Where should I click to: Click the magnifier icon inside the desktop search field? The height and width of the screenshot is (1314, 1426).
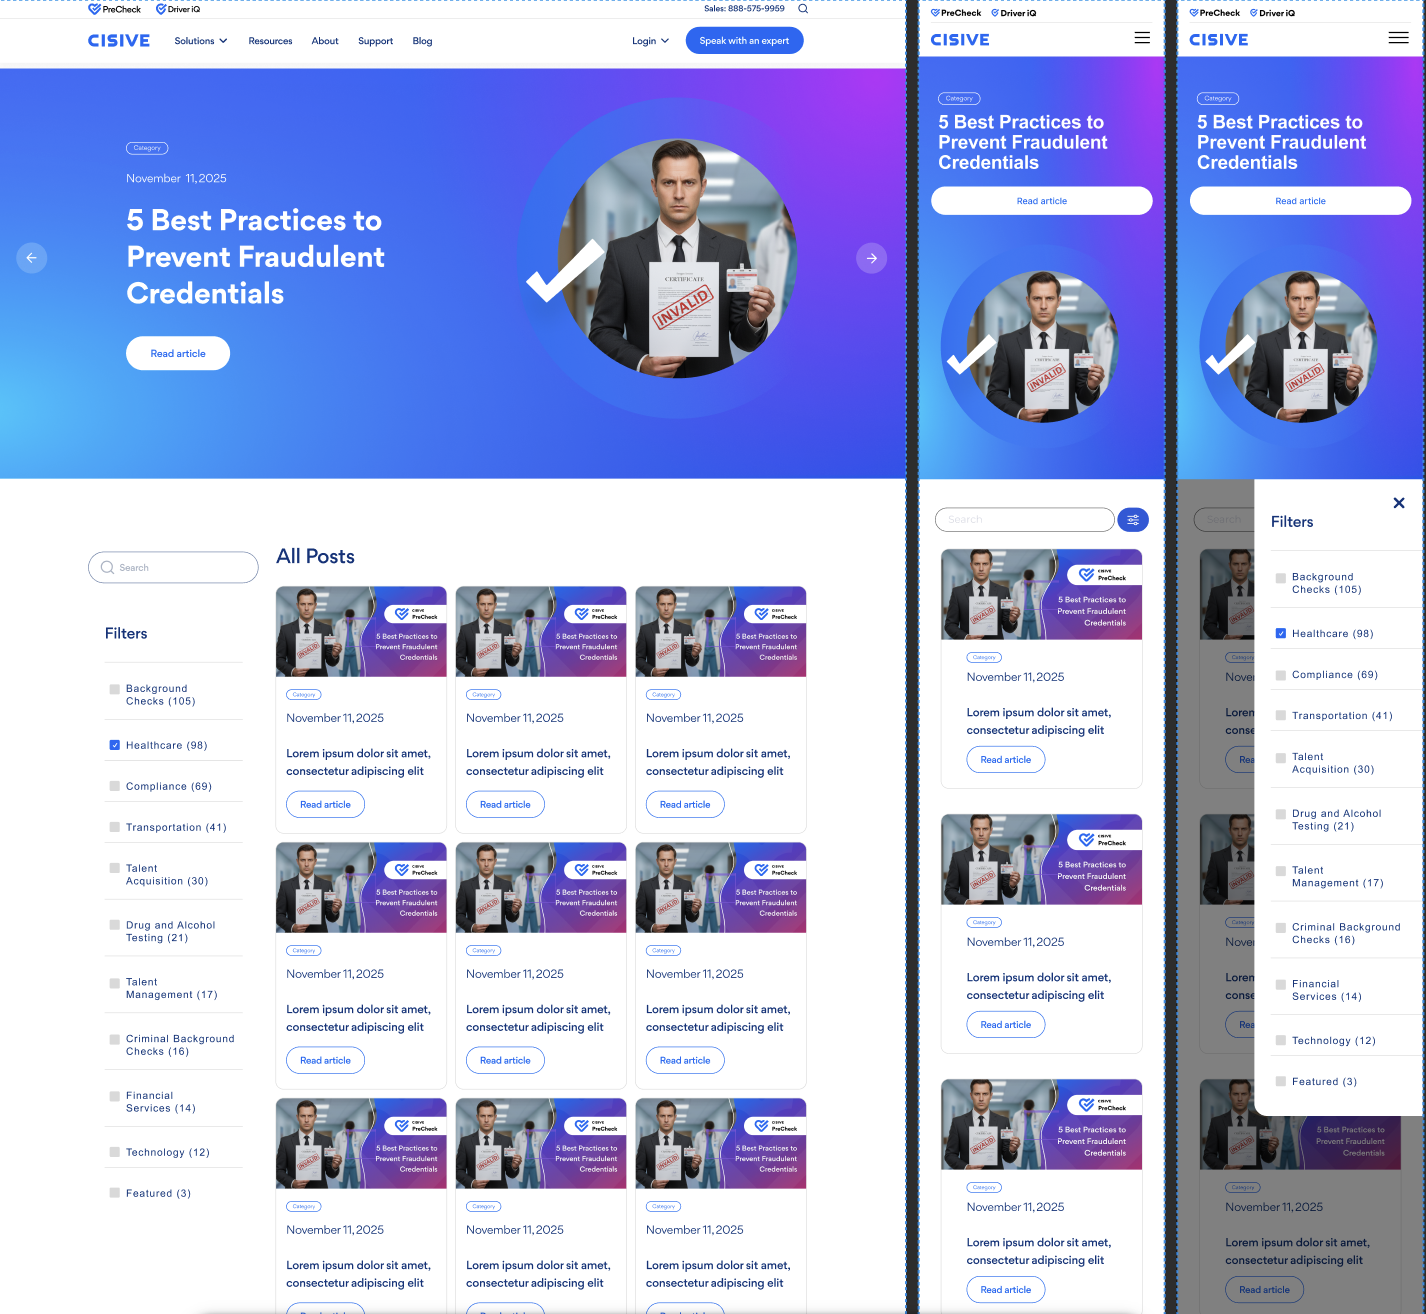(x=107, y=567)
